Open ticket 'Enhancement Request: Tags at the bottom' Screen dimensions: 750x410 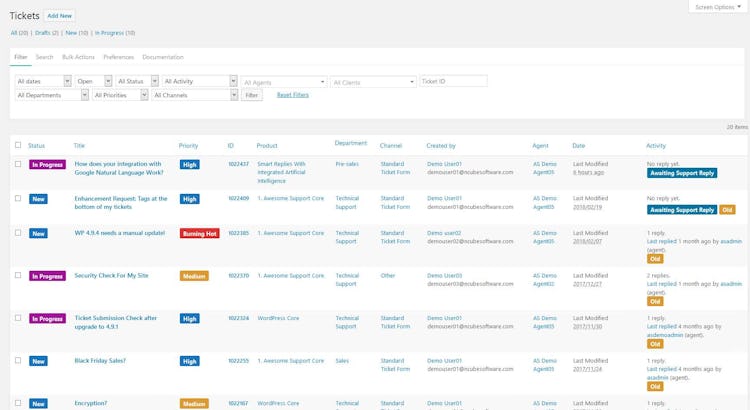[x=121, y=203]
